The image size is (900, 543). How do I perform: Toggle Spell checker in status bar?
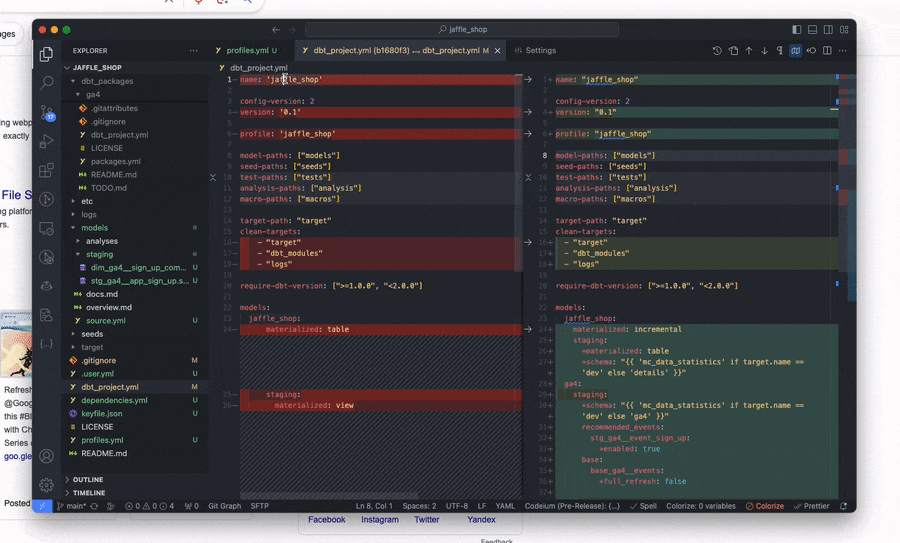pos(643,506)
